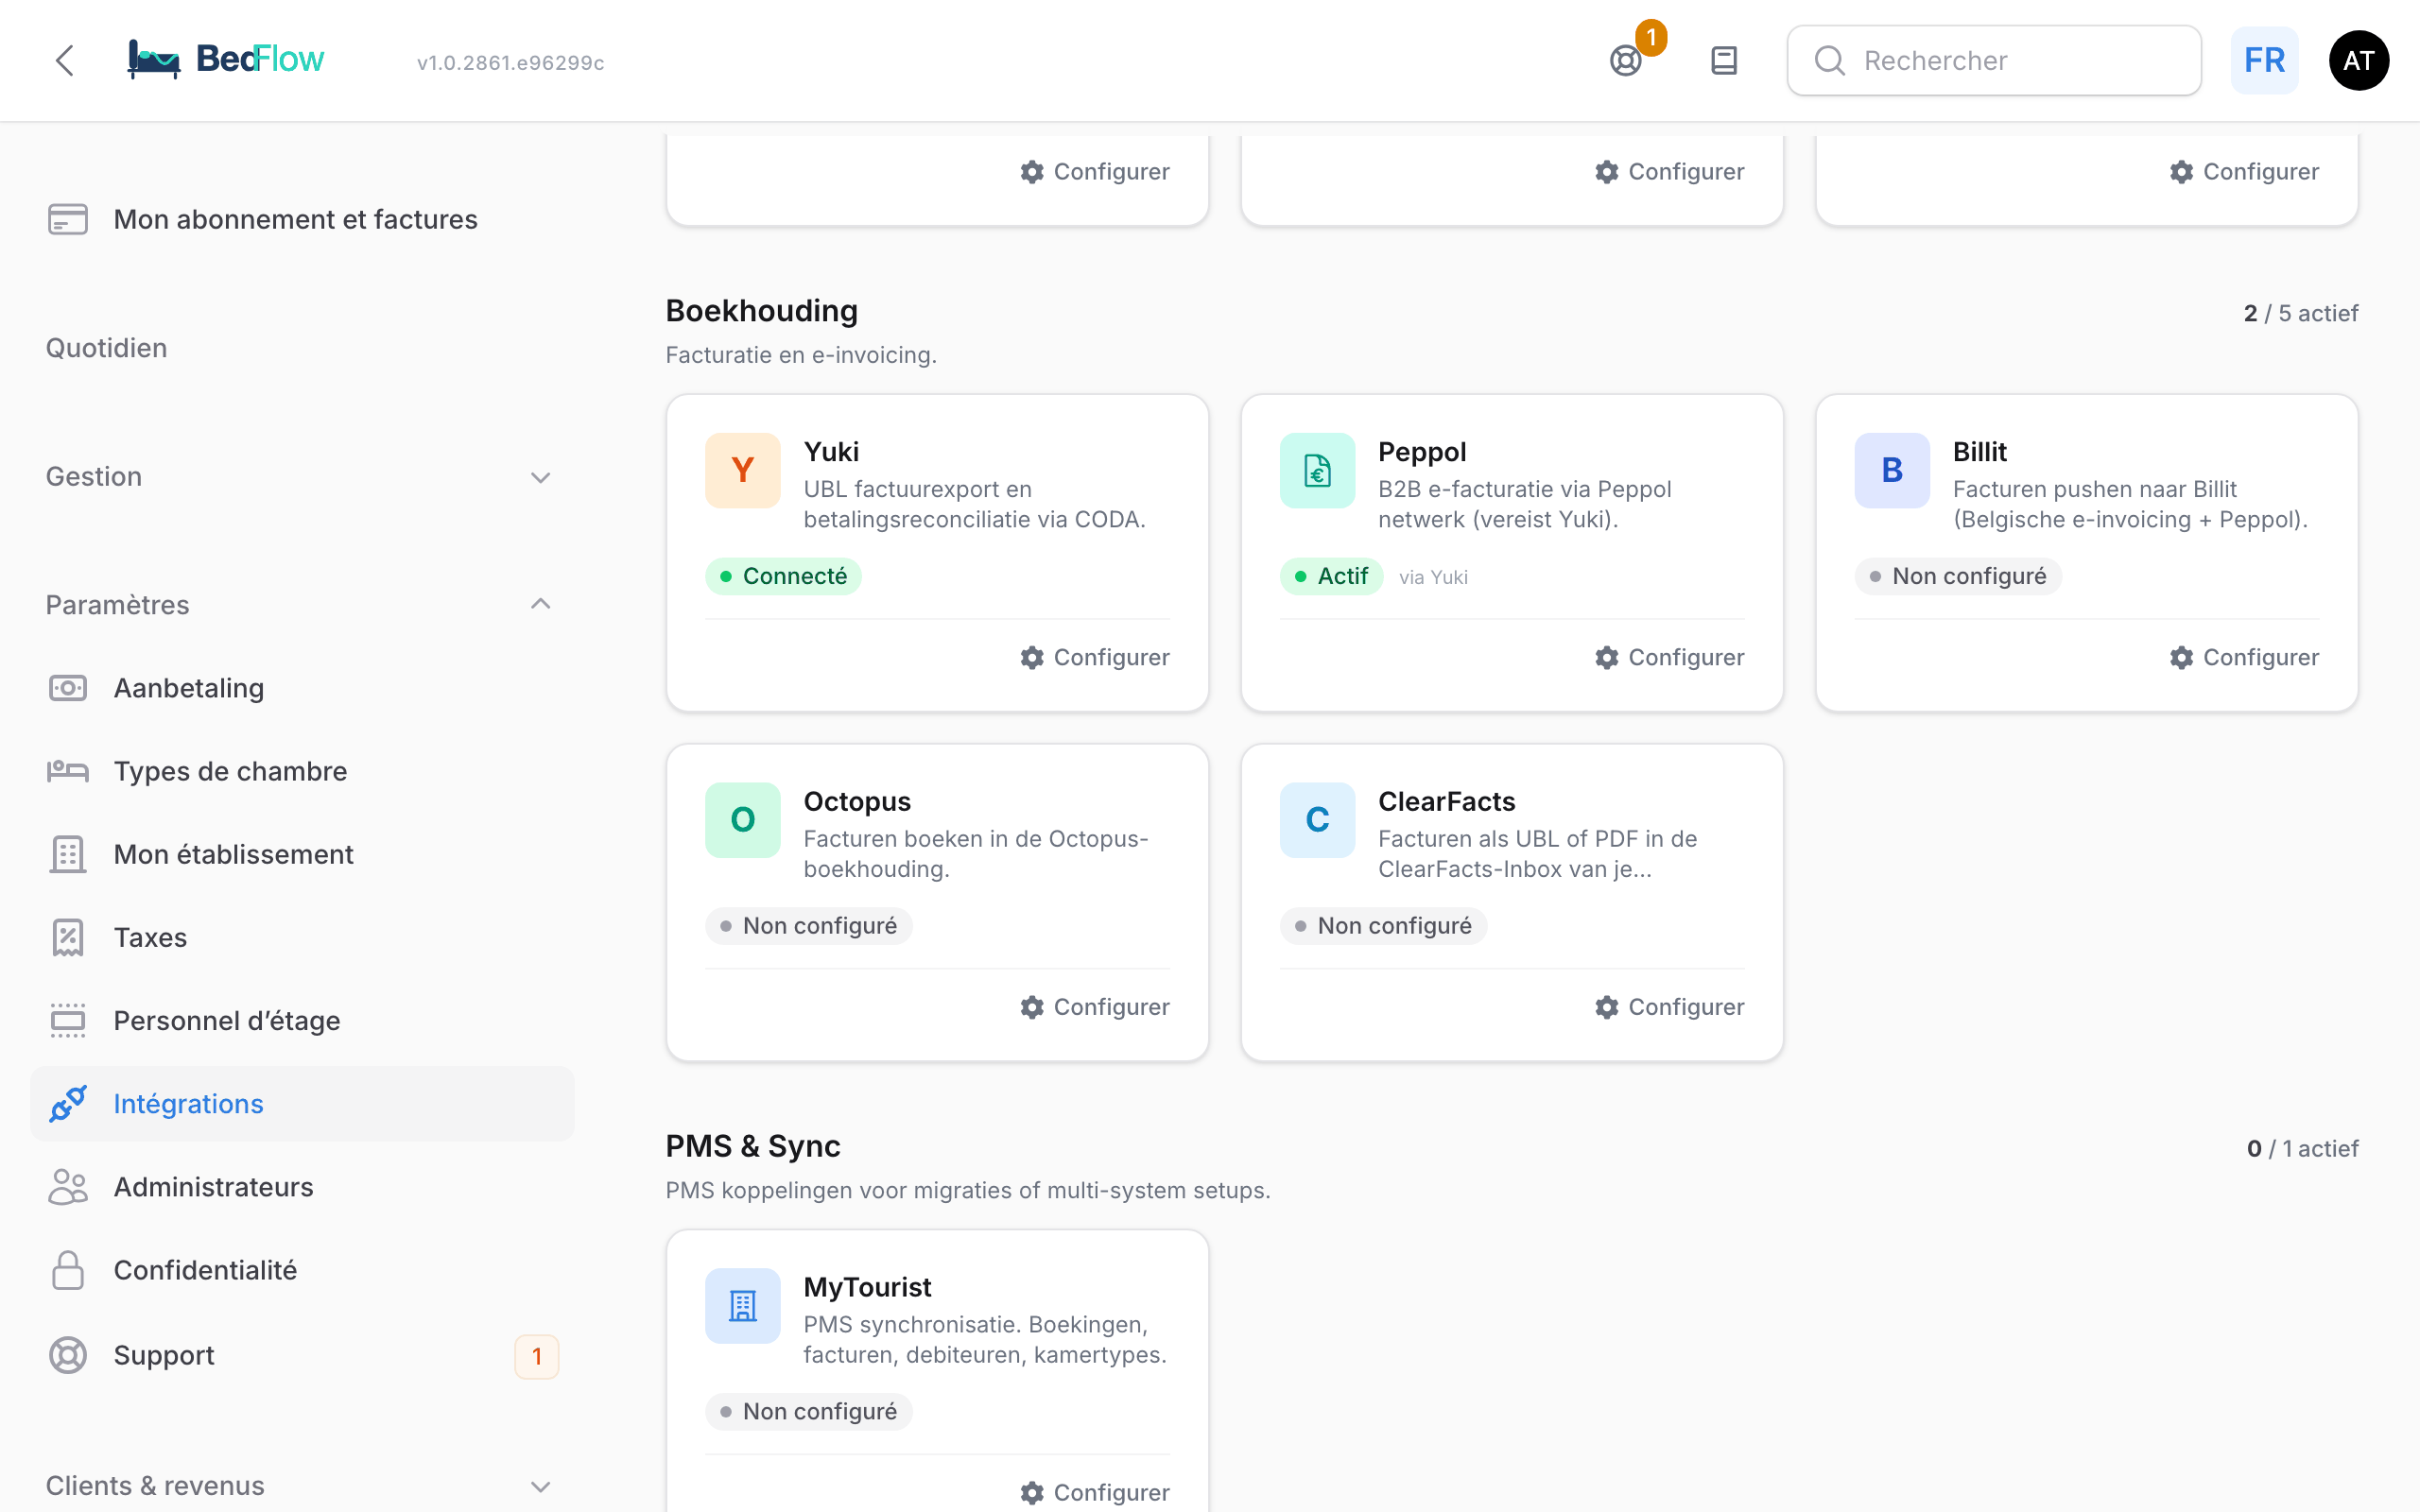Click Octopus's Non configuré badge
The image size is (2420, 1512).
[808, 926]
